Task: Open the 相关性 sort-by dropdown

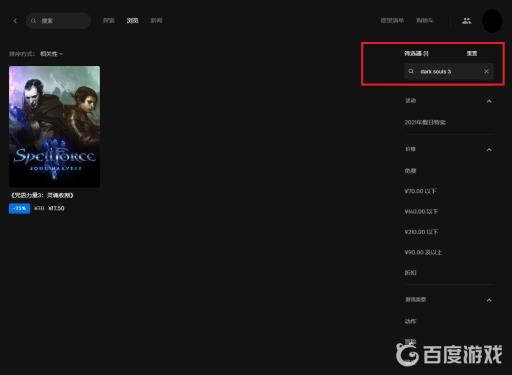Action: point(51,54)
